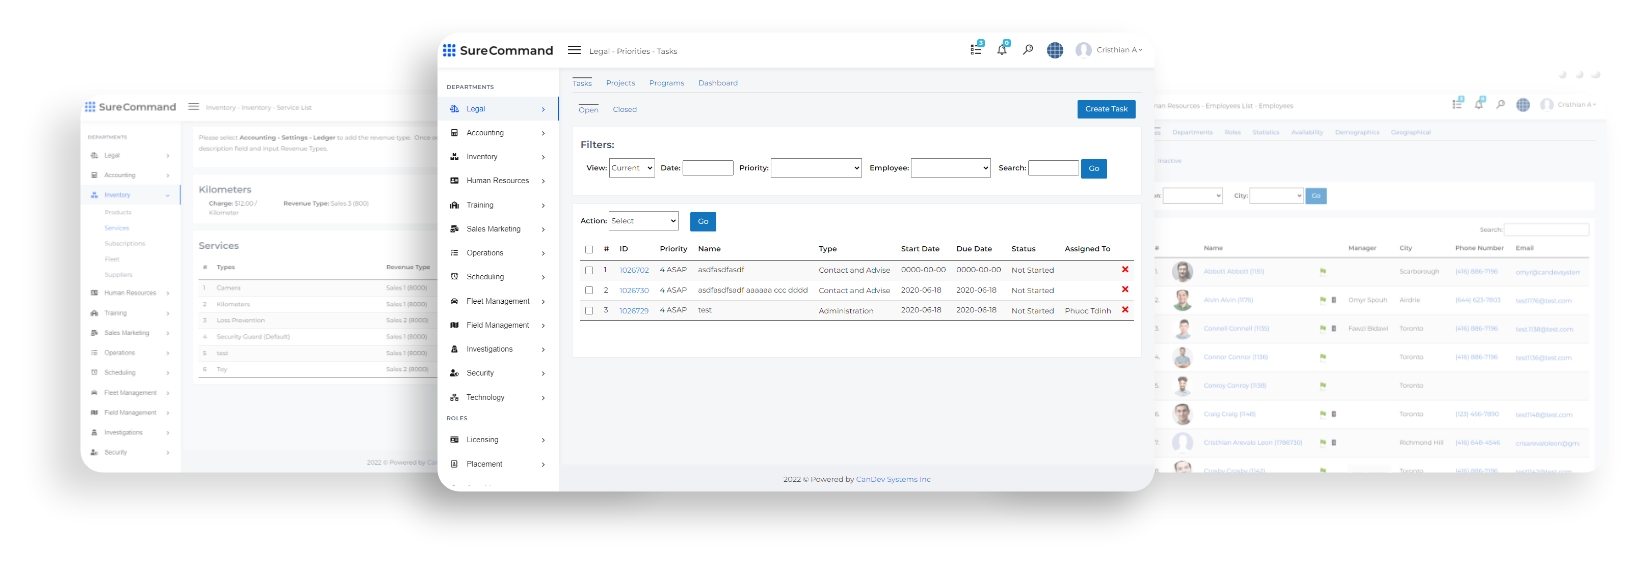Click the Date filter input field
The width and height of the screenshot is (1641, 564).
click(708, 168)
